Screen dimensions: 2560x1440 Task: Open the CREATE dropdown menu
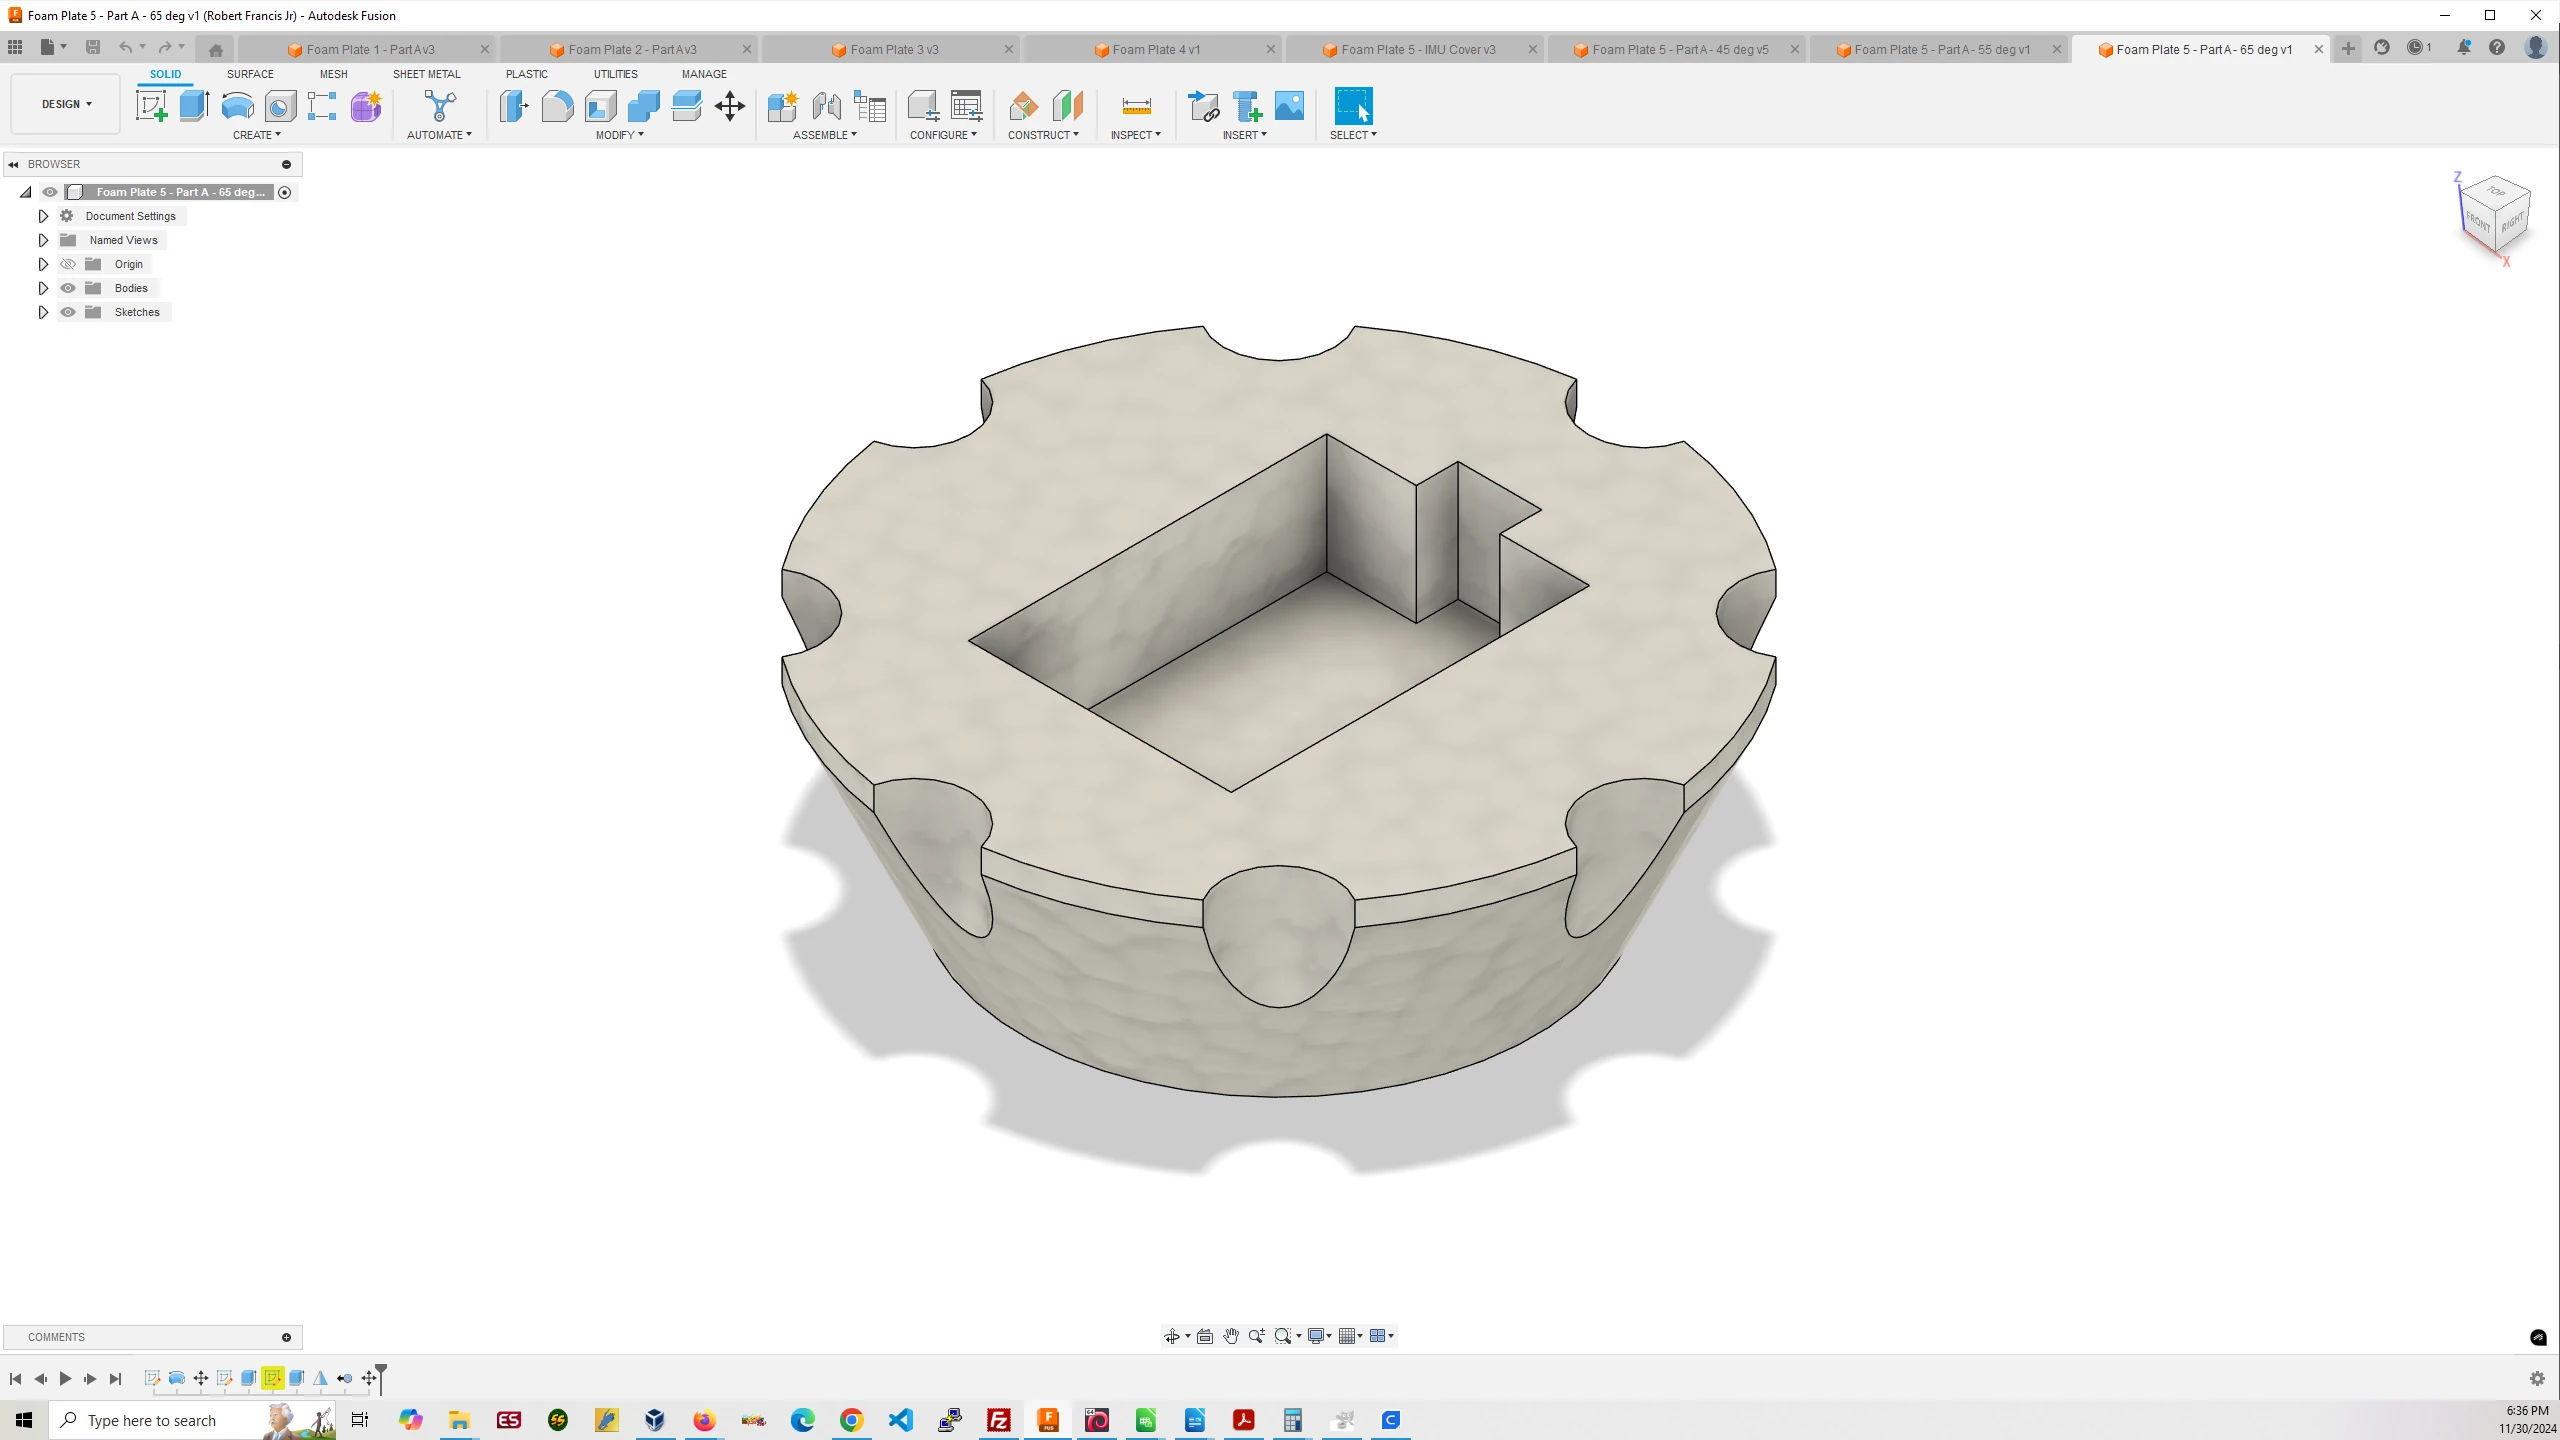tap(257, 135)
